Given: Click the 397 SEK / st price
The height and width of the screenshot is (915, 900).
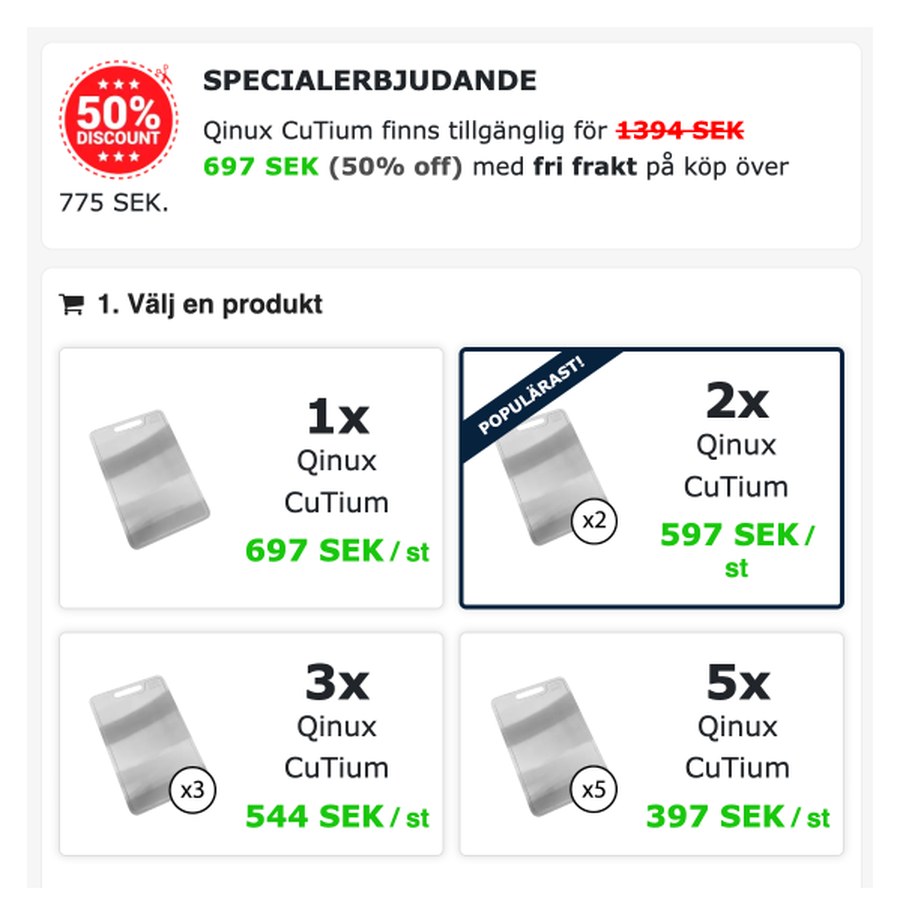Looking at the screenshot, I should [x=738, y=816].
